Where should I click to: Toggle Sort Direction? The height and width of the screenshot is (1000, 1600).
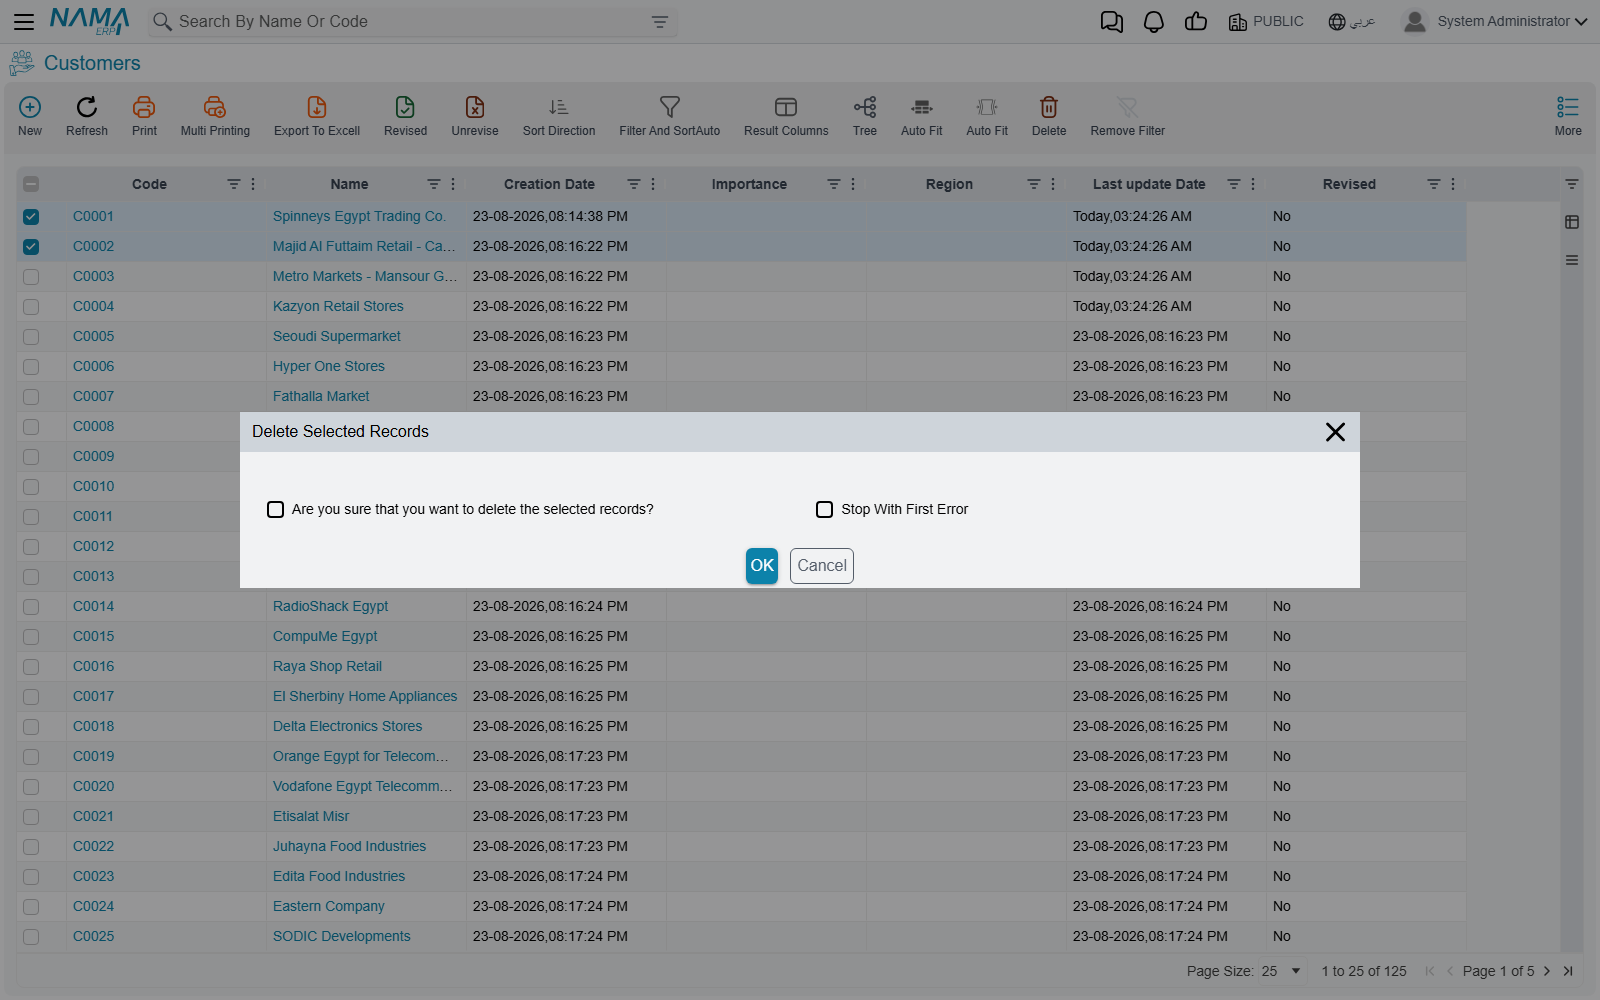coord(559,107)
